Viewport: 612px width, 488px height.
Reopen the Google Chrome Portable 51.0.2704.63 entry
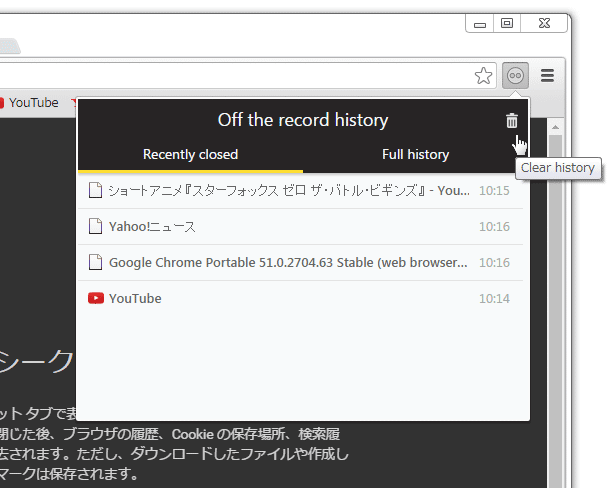[x=301, y=263]
